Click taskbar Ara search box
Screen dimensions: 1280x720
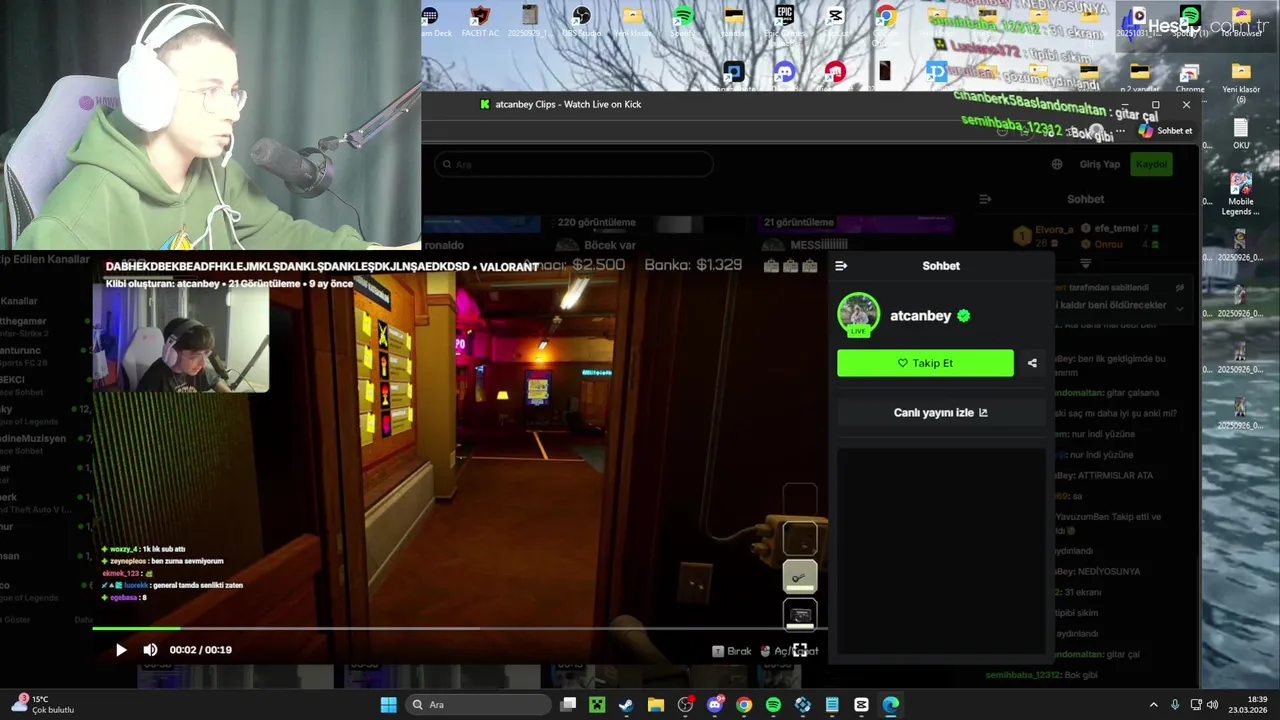(479, 705)
